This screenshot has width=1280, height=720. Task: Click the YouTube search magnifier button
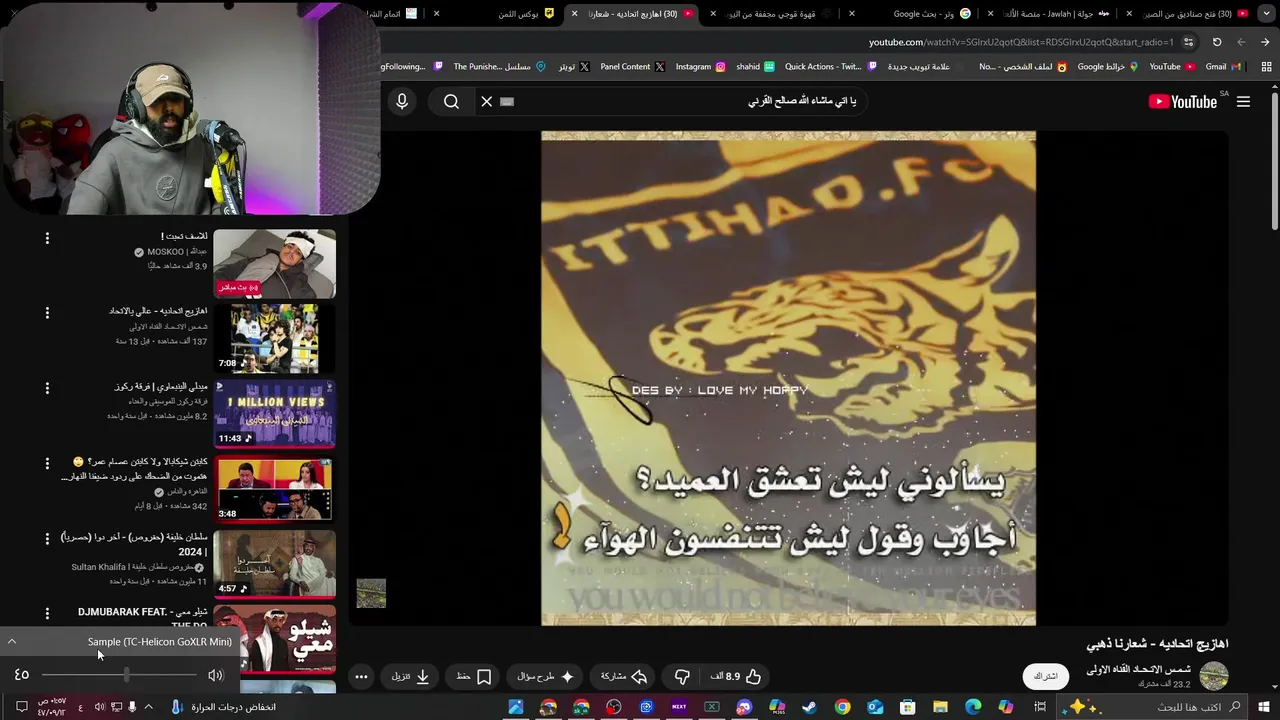pos(451,101)
